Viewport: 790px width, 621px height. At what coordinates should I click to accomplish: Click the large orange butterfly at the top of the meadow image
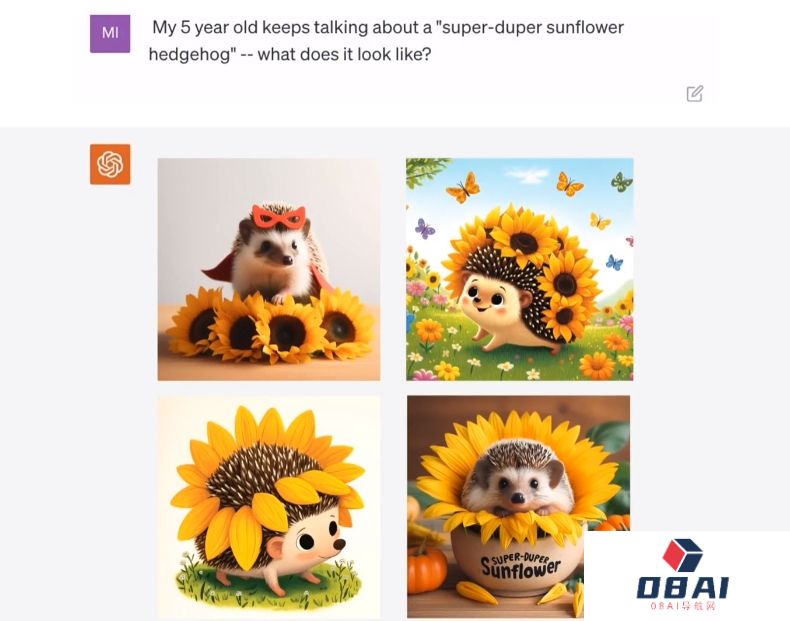point(464,187)
